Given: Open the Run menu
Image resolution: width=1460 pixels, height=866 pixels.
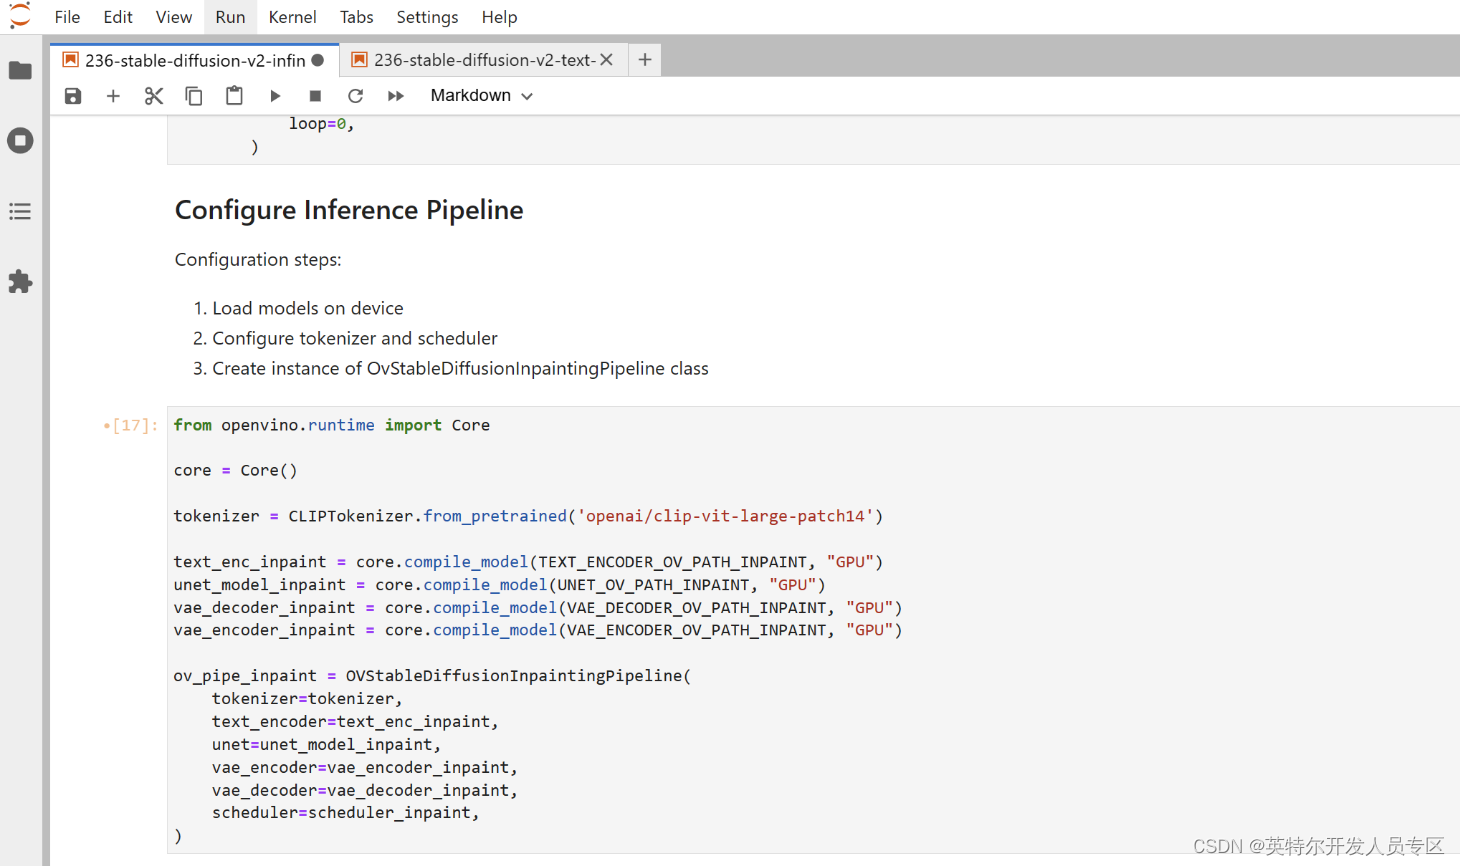Looking at the screenshot, I should point(230,17).
